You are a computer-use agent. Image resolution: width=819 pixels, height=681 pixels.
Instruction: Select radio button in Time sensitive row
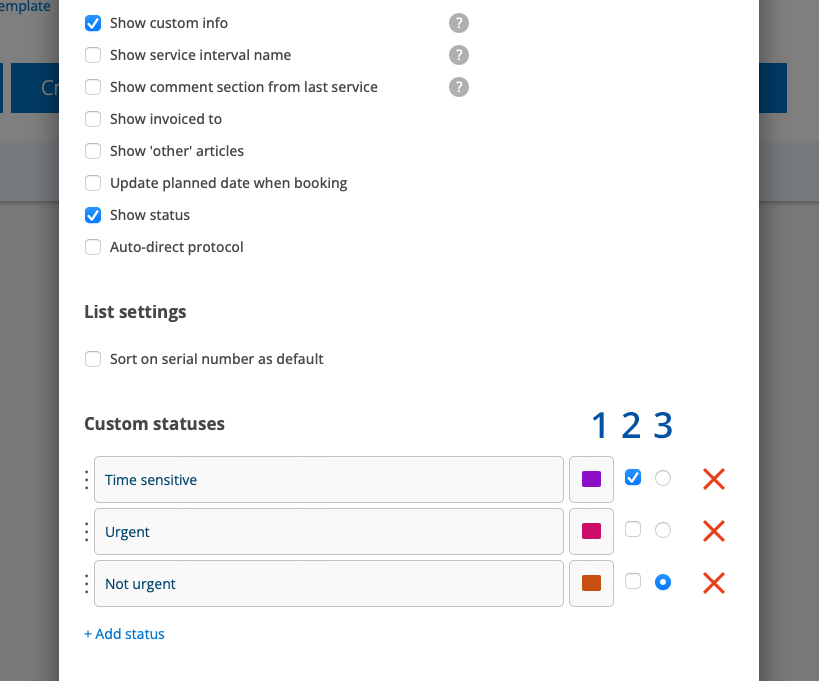tap(662, 478)
